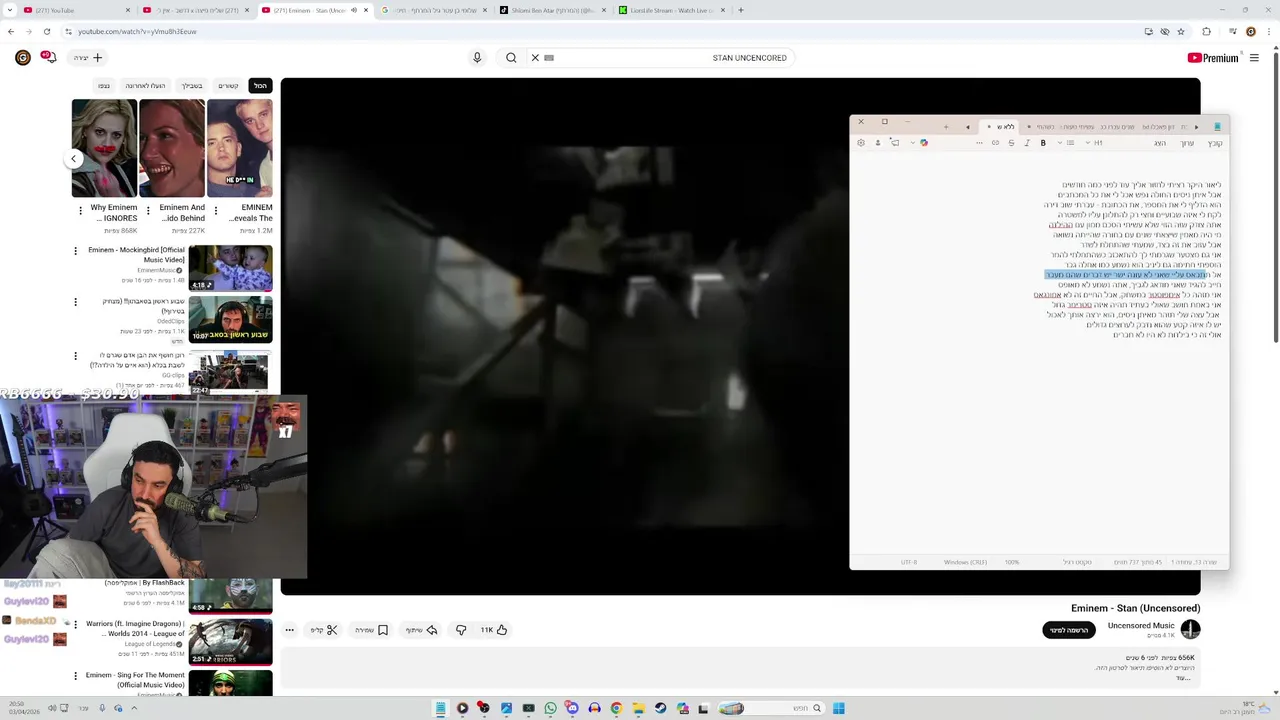Open WhatsApp from the taskbar
This screenshot has width=1280, height=720.
coord(550,708)
